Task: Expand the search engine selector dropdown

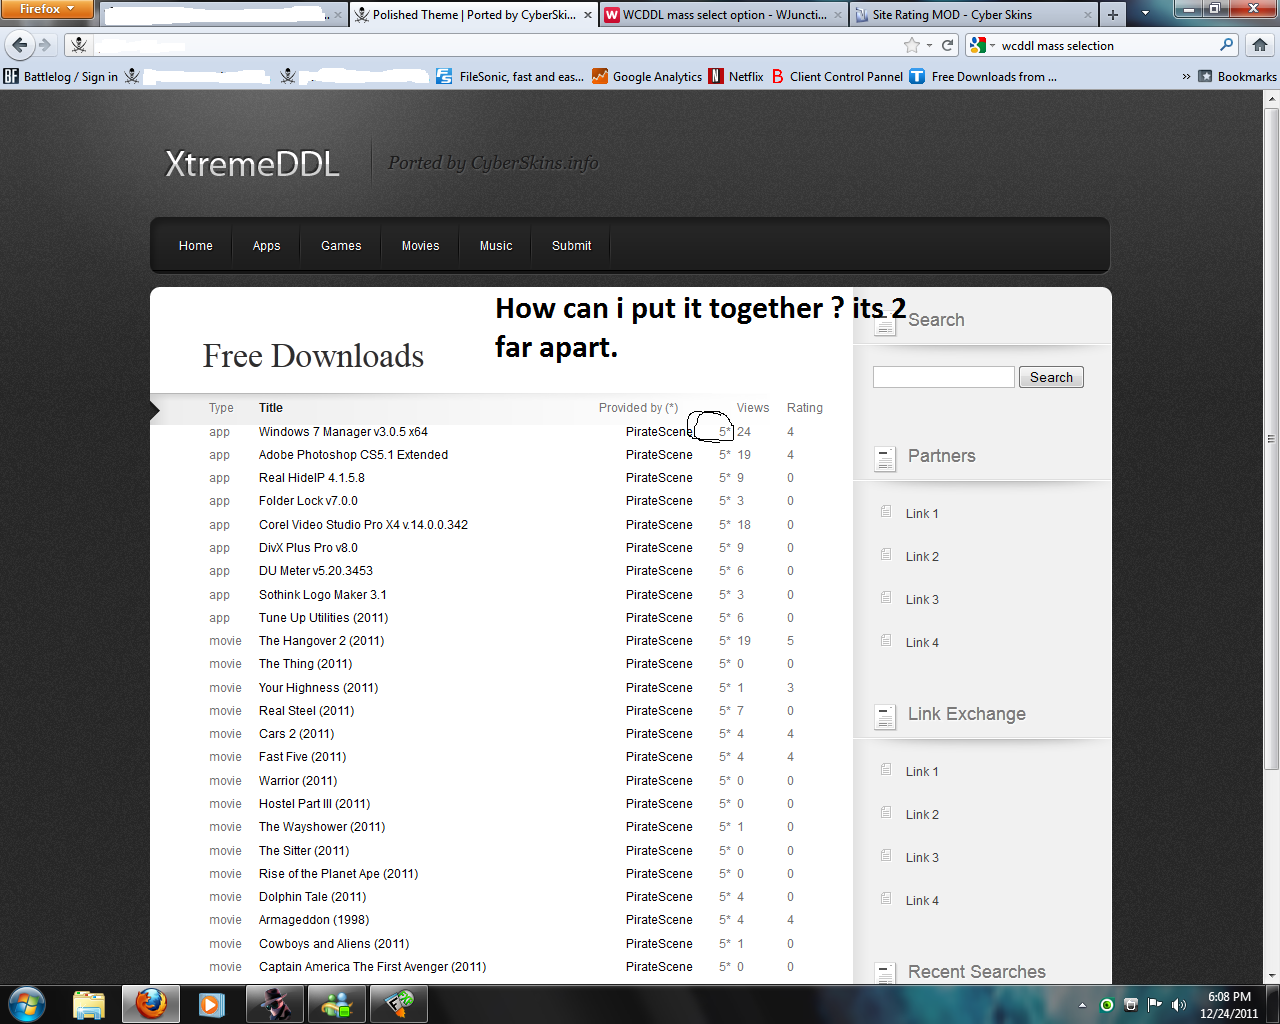Action: [981, 45]
